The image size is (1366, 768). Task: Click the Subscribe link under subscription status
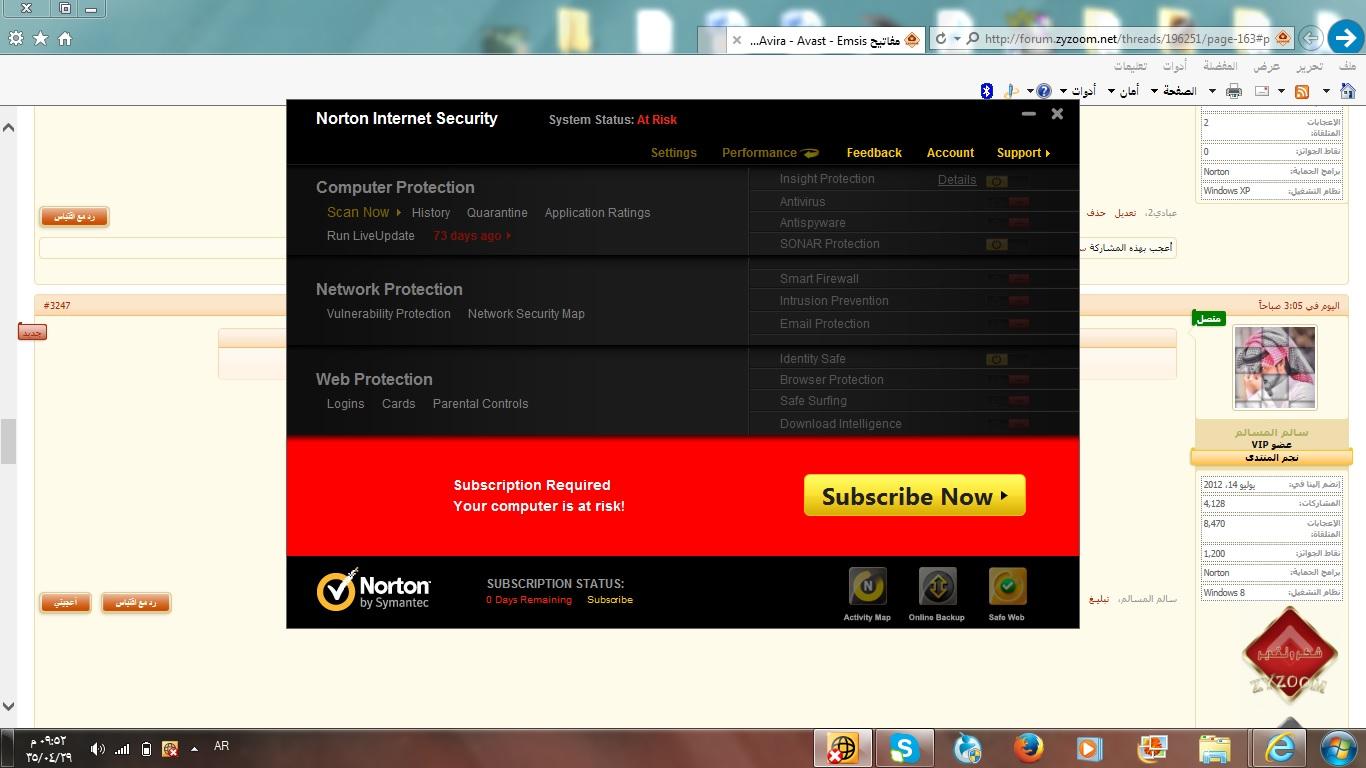610,600
